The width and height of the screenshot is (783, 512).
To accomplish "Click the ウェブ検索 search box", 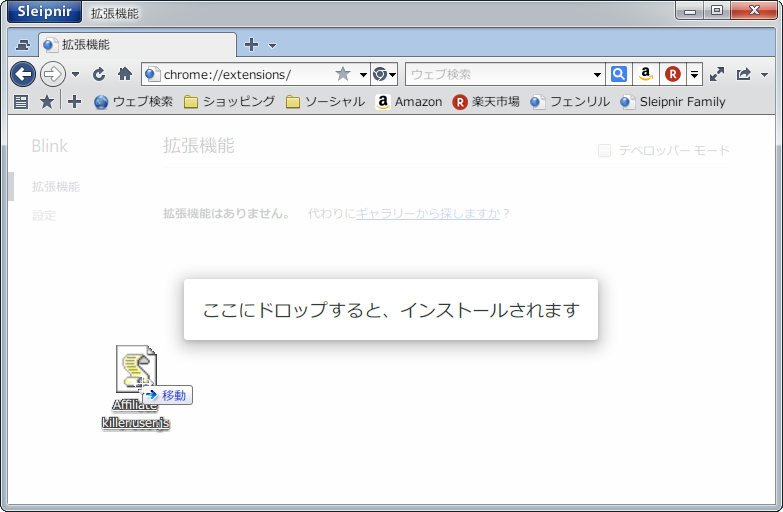I will coord(498,74).
